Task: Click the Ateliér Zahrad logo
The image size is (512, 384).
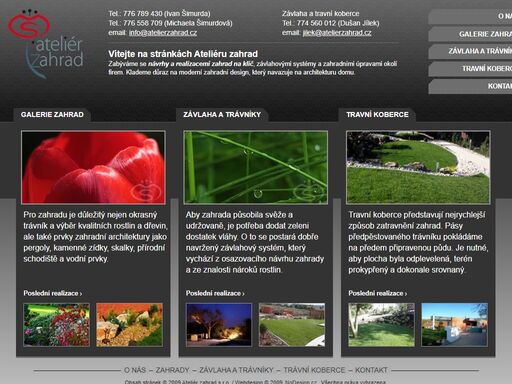Action: (46, 43)
